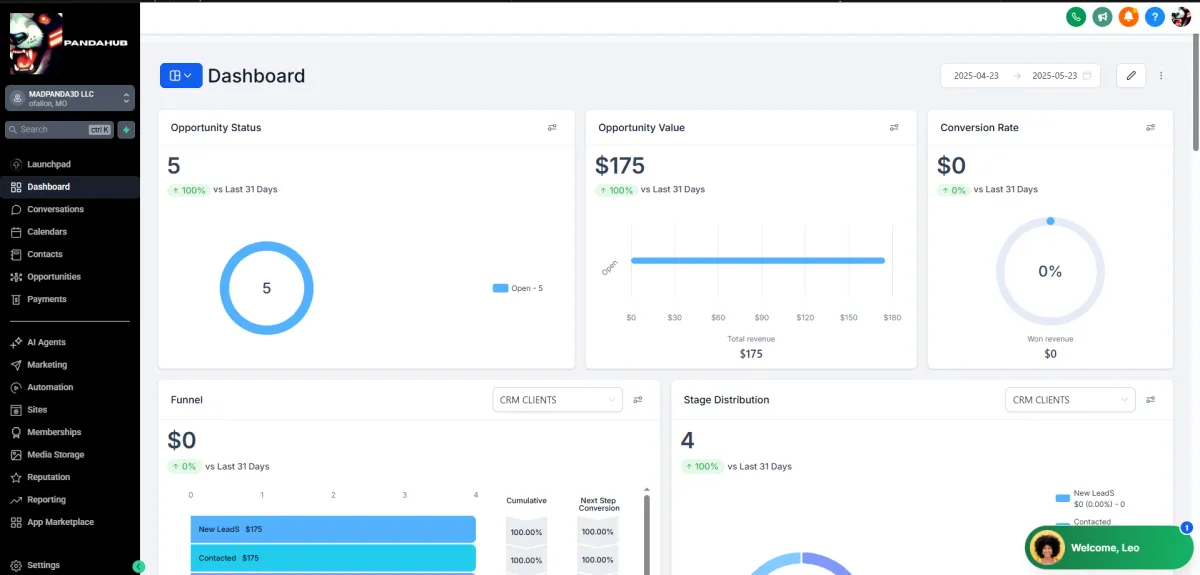Click the green phone dialer icon
Viewport: 1200px width, 575px height.
click(1076, 16)
